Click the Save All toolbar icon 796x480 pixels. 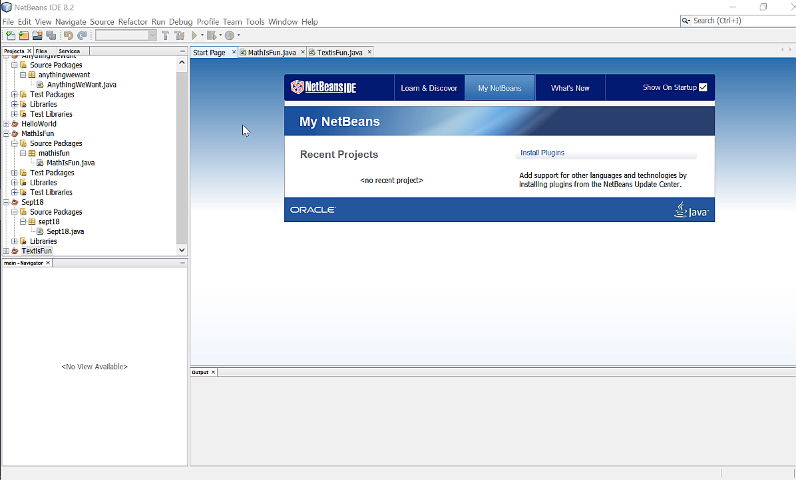point(51,36)
